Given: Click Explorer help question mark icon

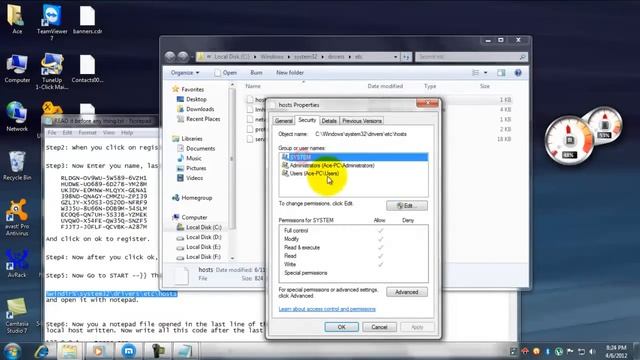Looking at the screenshot, I should click(518, 73).
